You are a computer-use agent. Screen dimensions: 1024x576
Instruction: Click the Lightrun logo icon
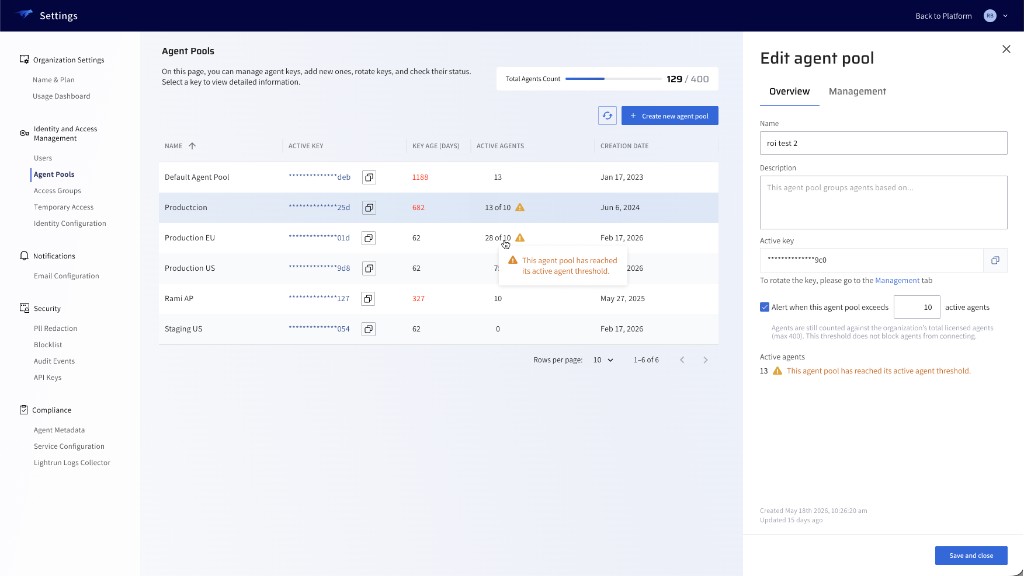[25, 14]
